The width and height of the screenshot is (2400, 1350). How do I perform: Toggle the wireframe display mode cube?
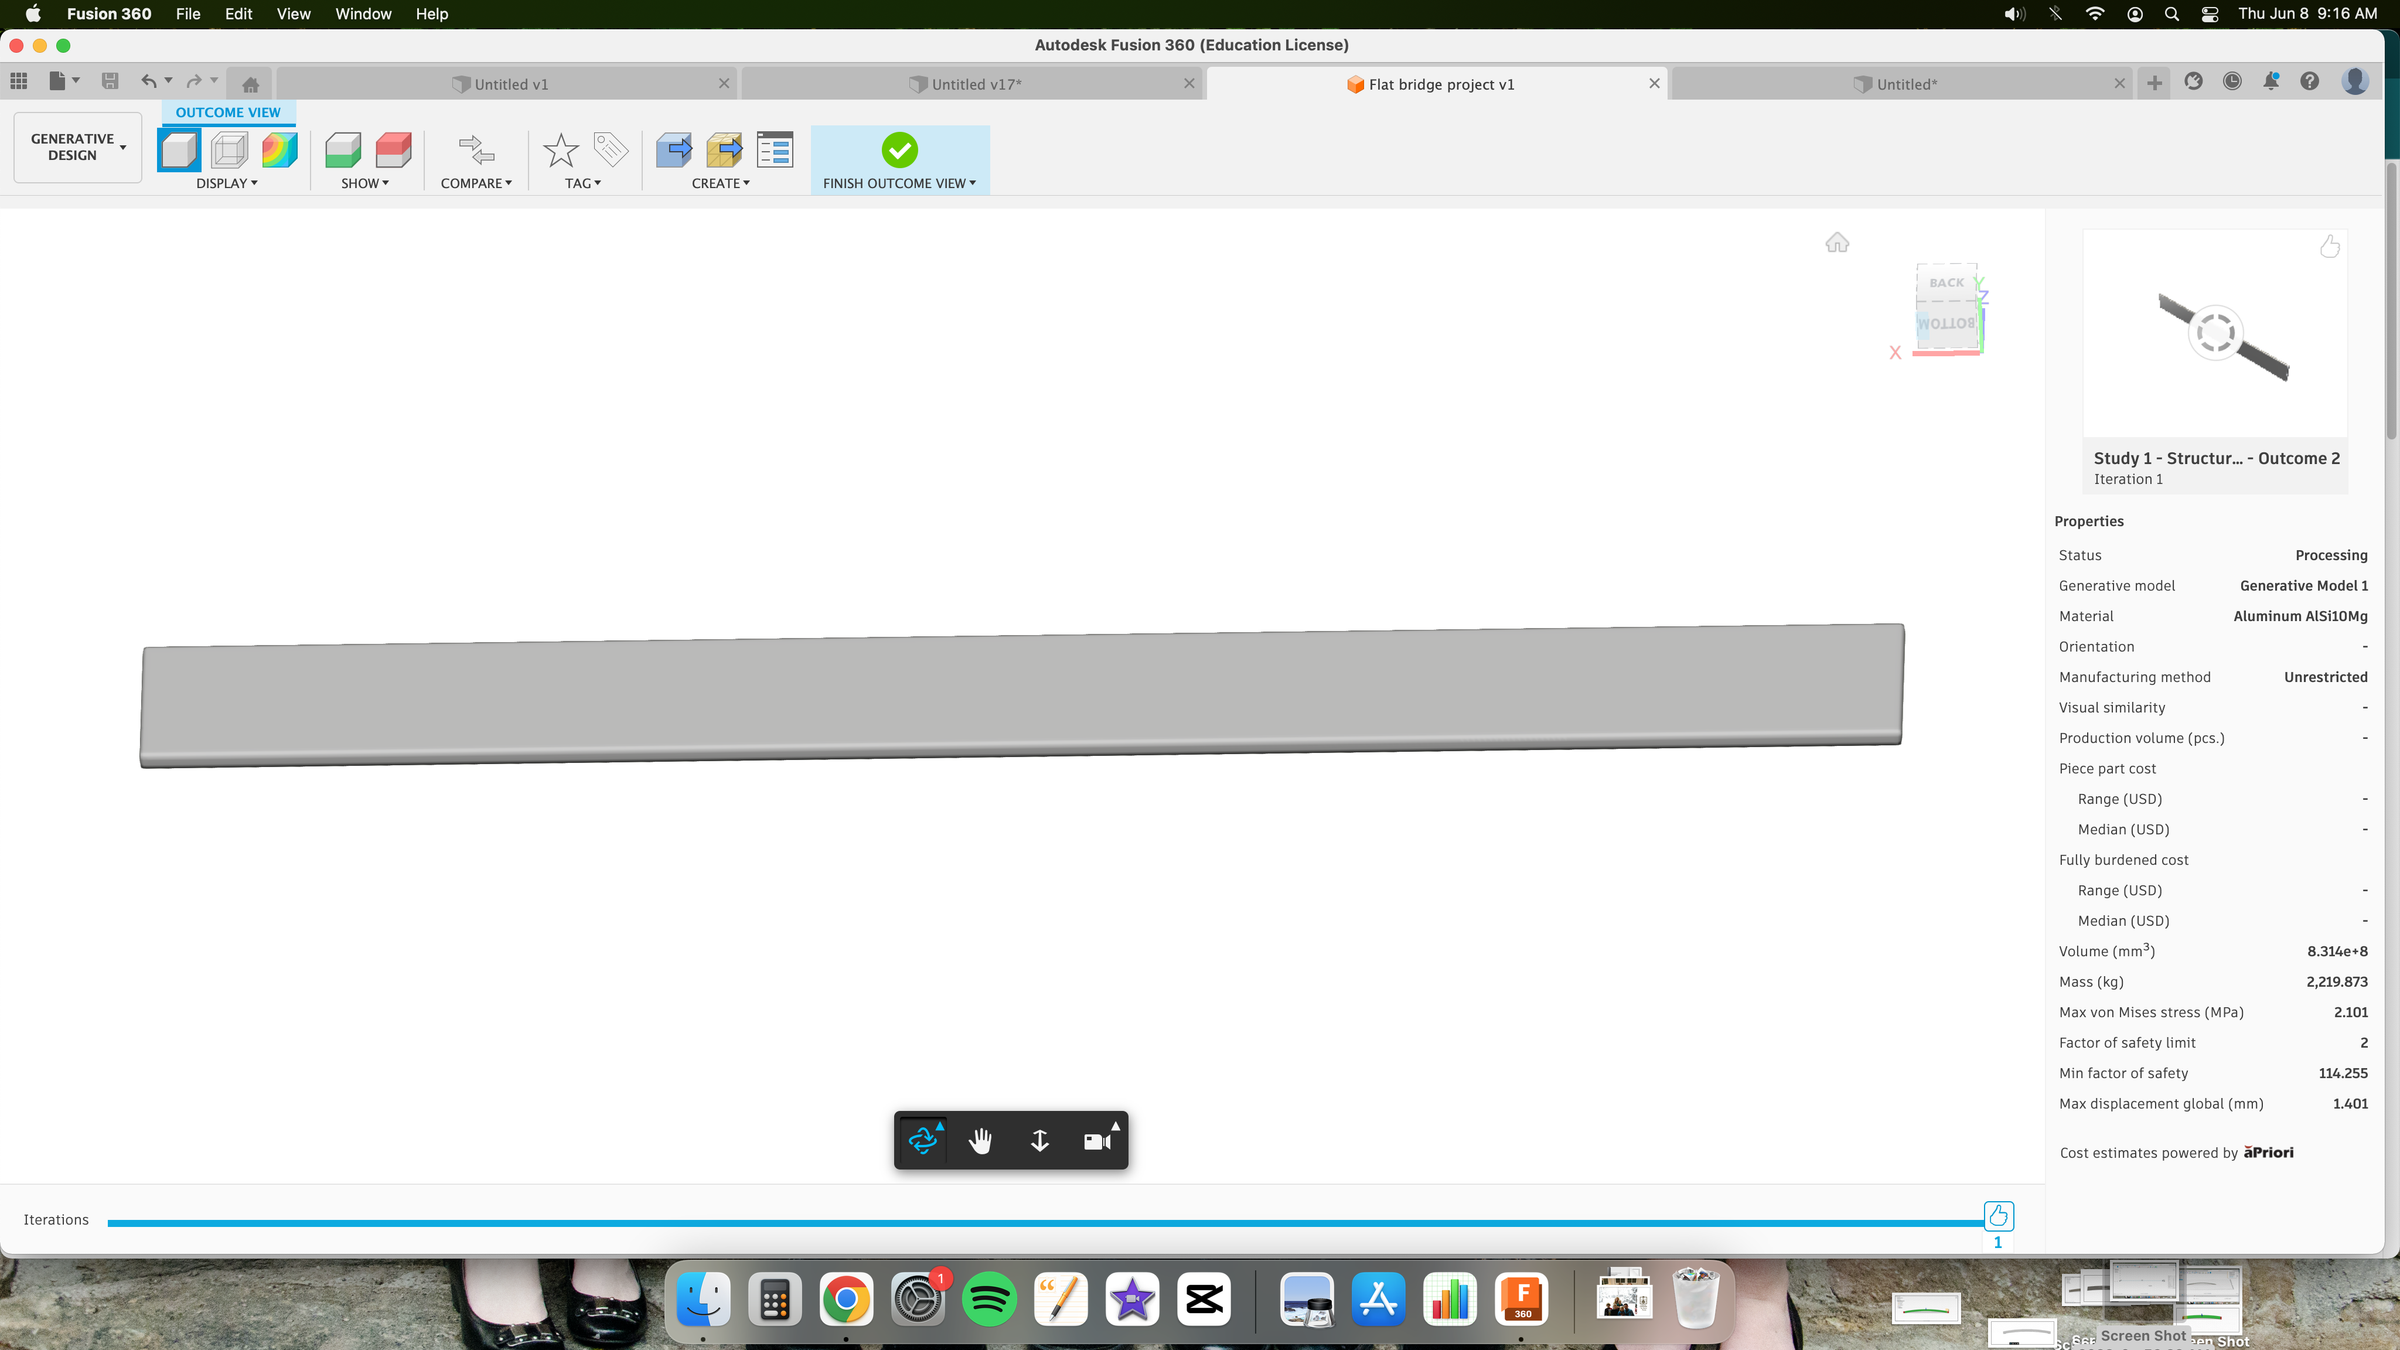coord(230,150)
